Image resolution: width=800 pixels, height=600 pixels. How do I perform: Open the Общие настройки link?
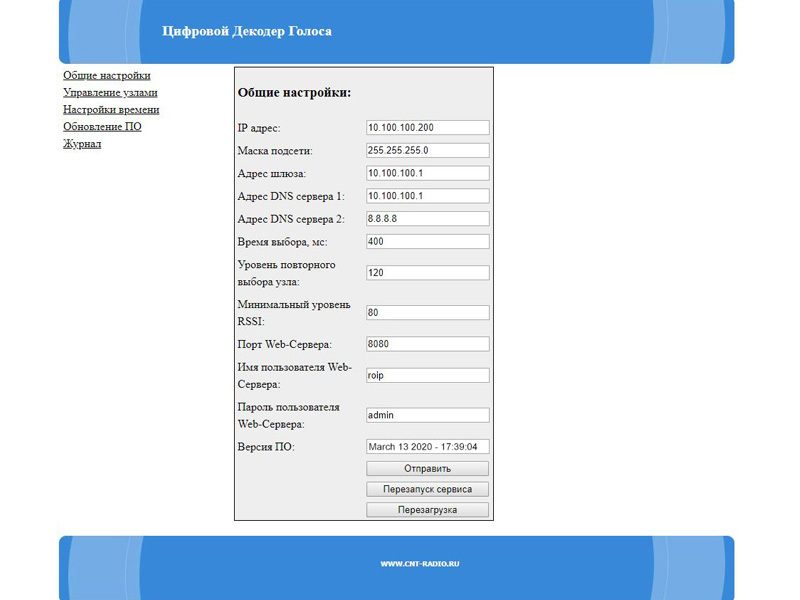pos(107,76)
